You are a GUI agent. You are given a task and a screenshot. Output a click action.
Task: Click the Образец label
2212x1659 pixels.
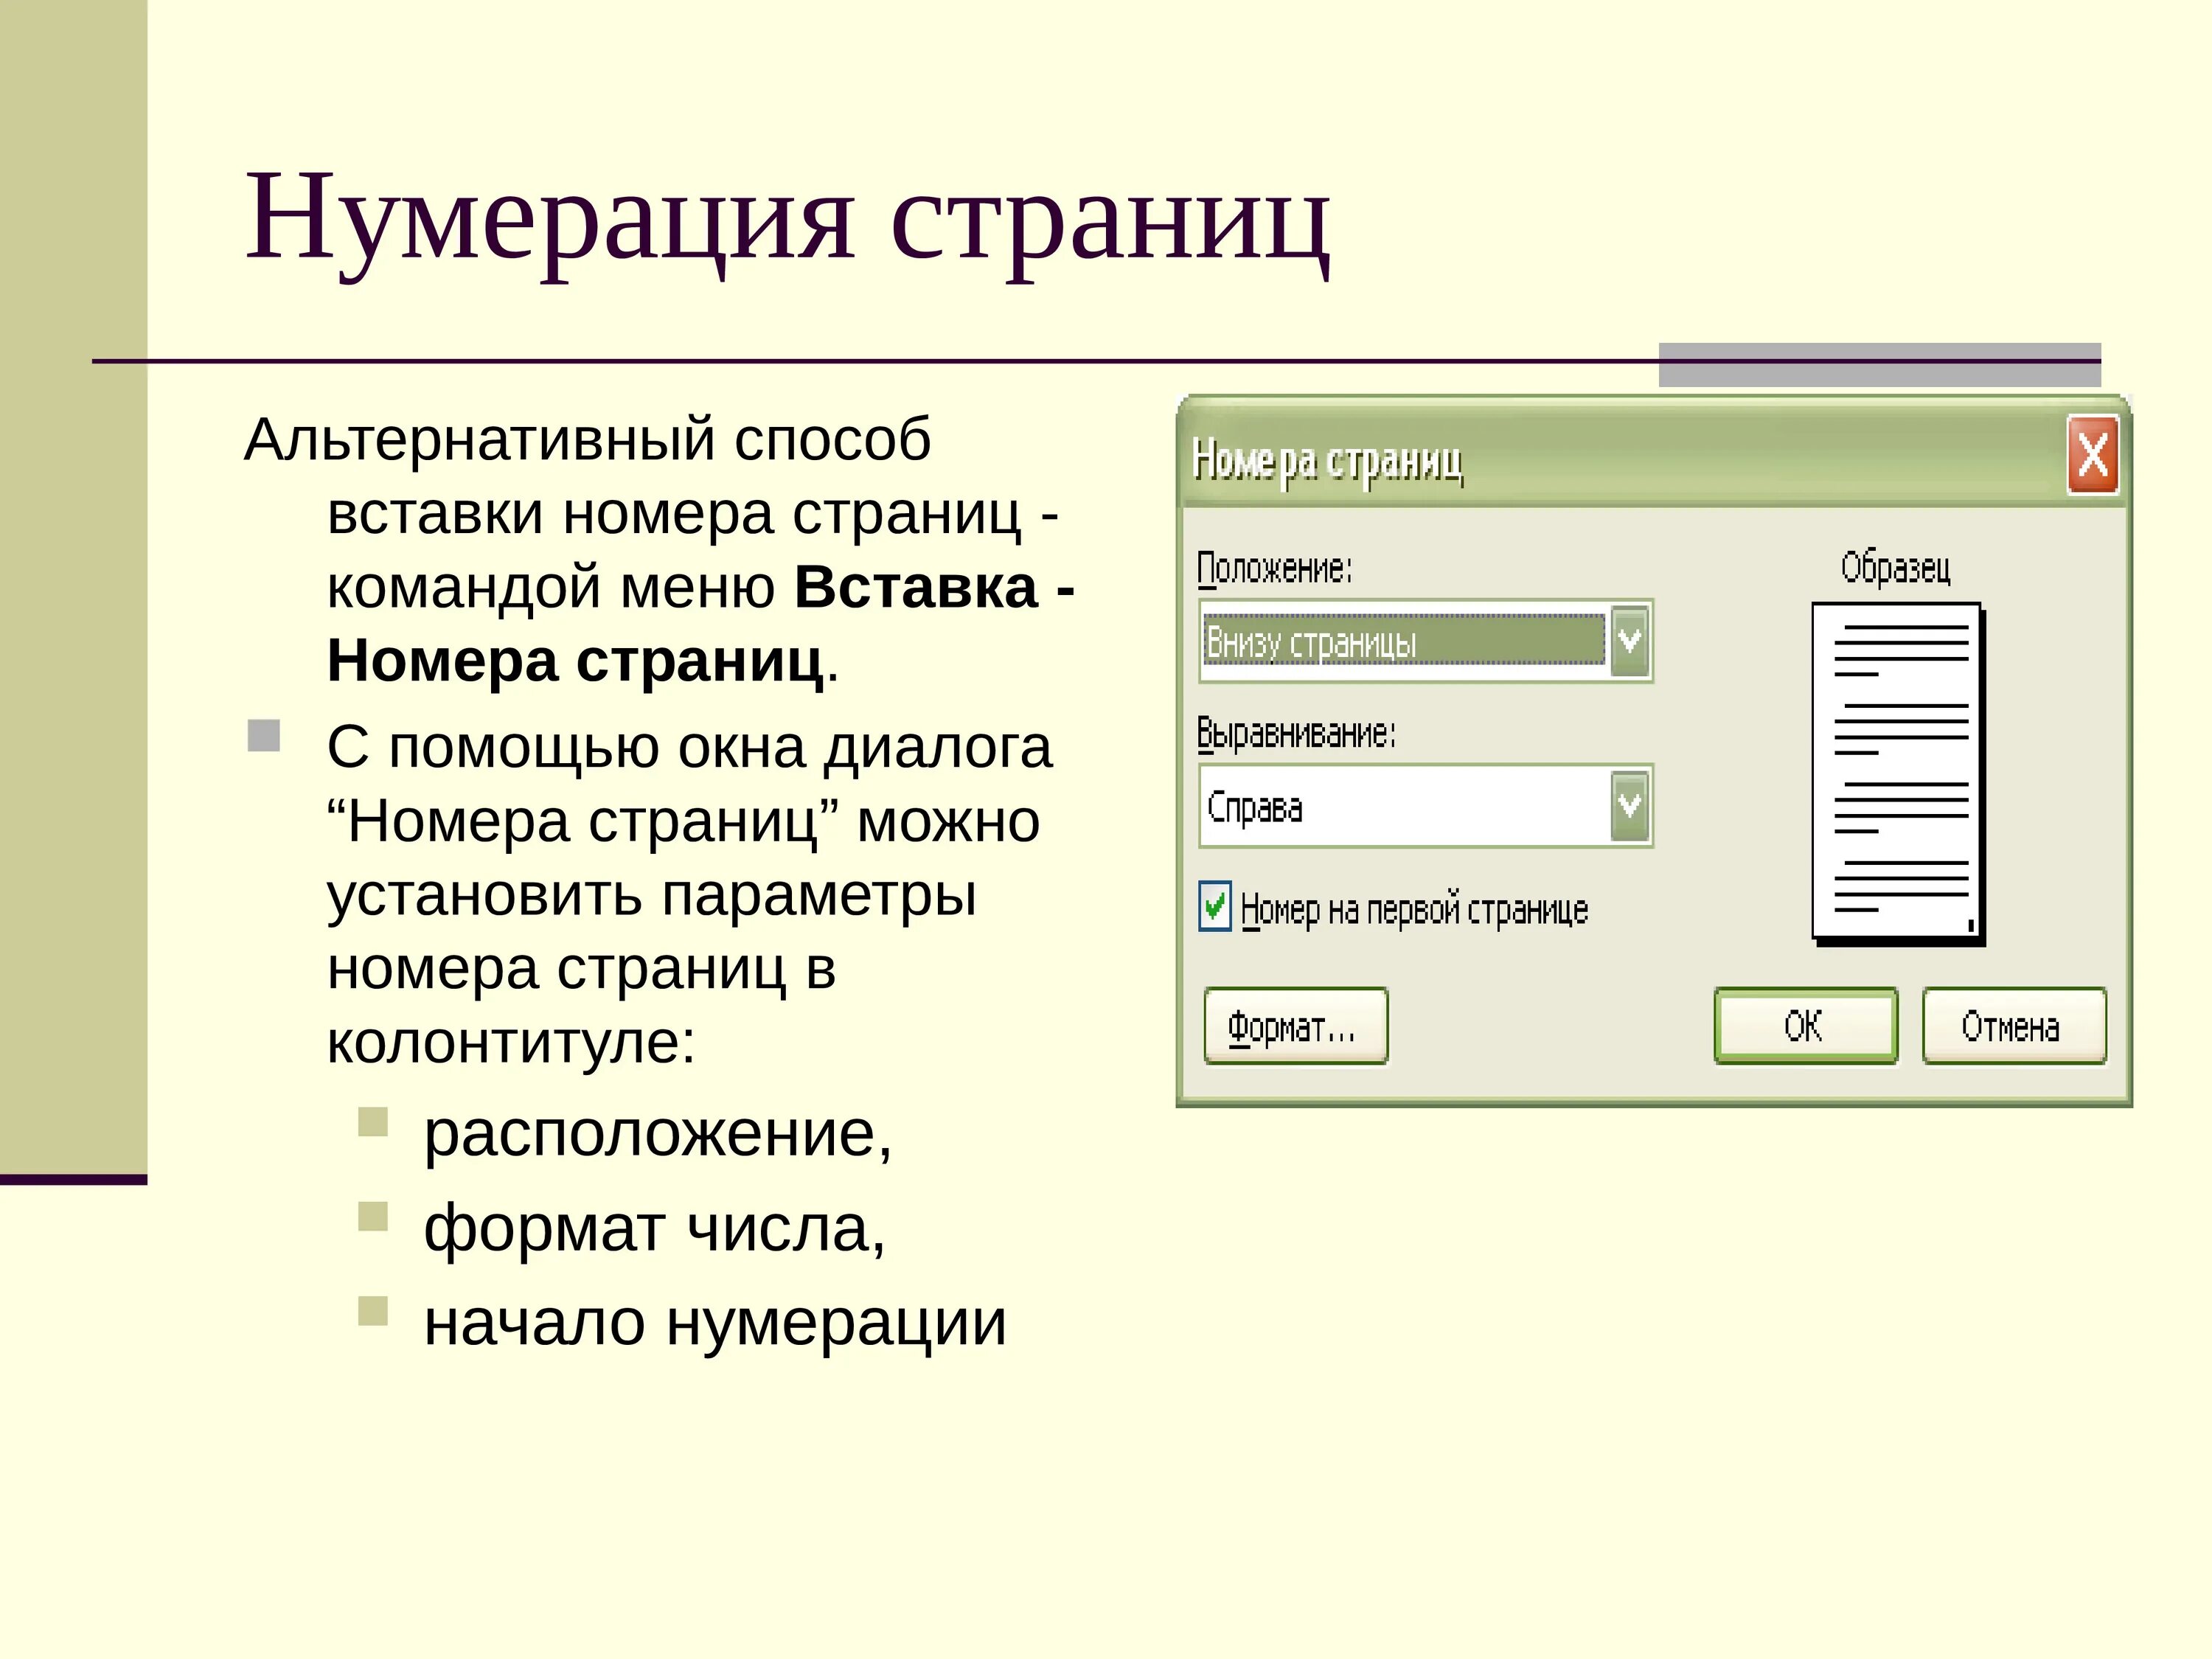point(1896,567)
